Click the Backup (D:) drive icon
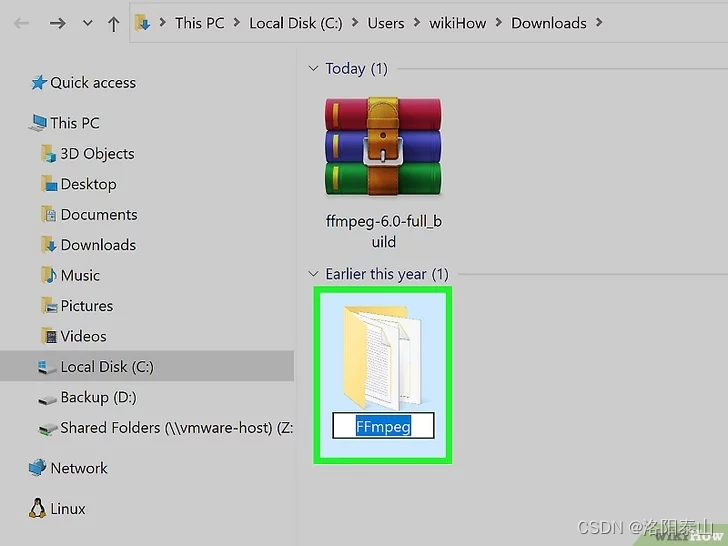728x546 pixels. [x=47, y=399]
